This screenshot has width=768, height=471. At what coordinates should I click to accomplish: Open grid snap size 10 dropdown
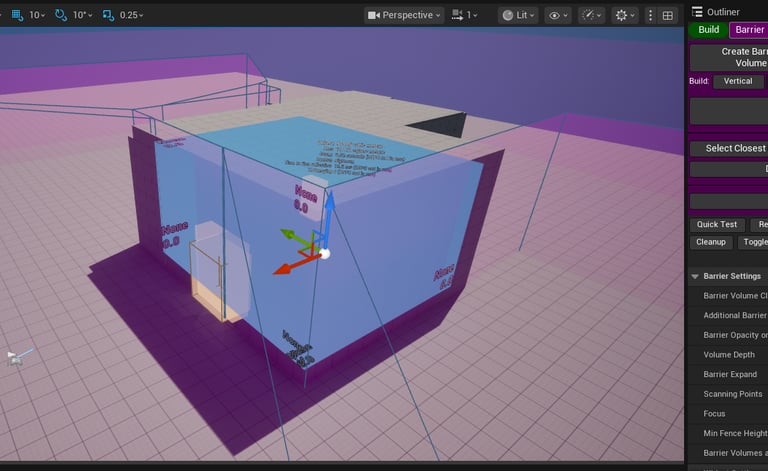tap(37, 15)
